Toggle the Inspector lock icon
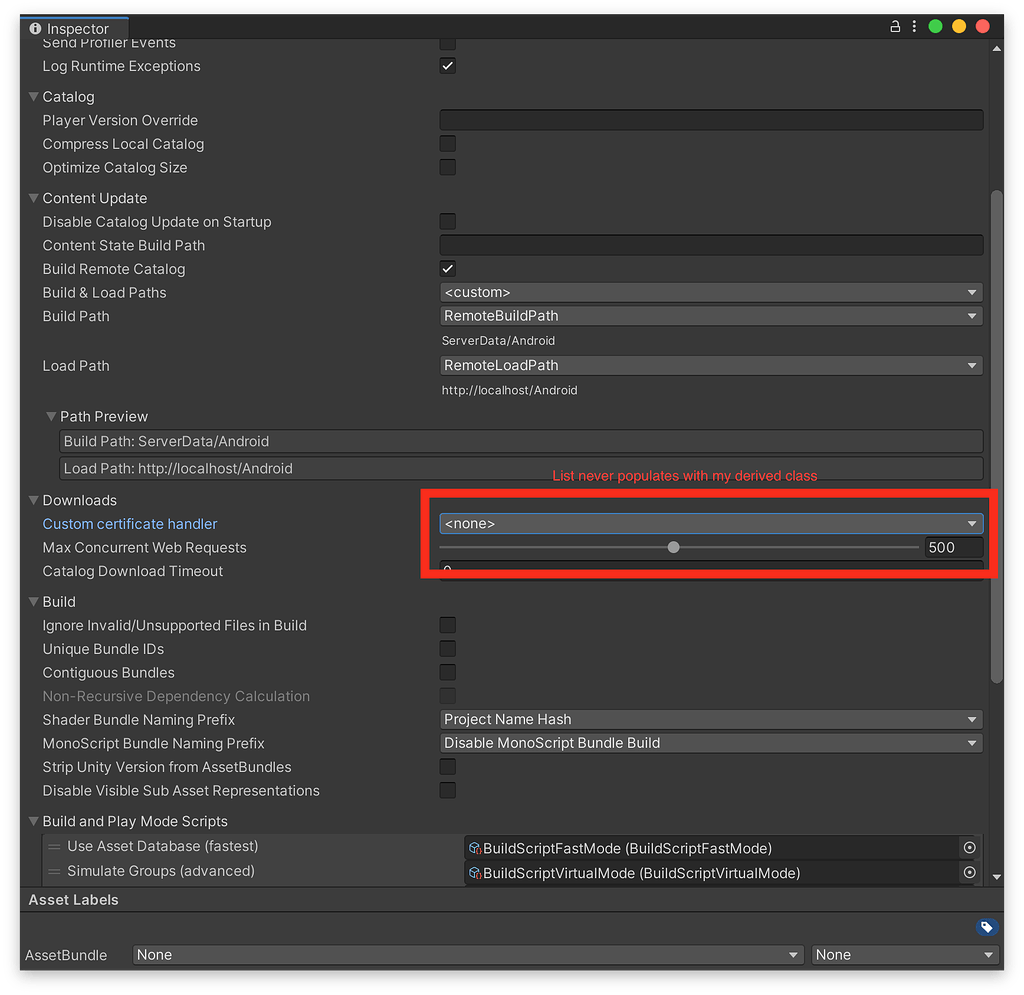This screenshot has height=995, width=1024. coord(896,27)
